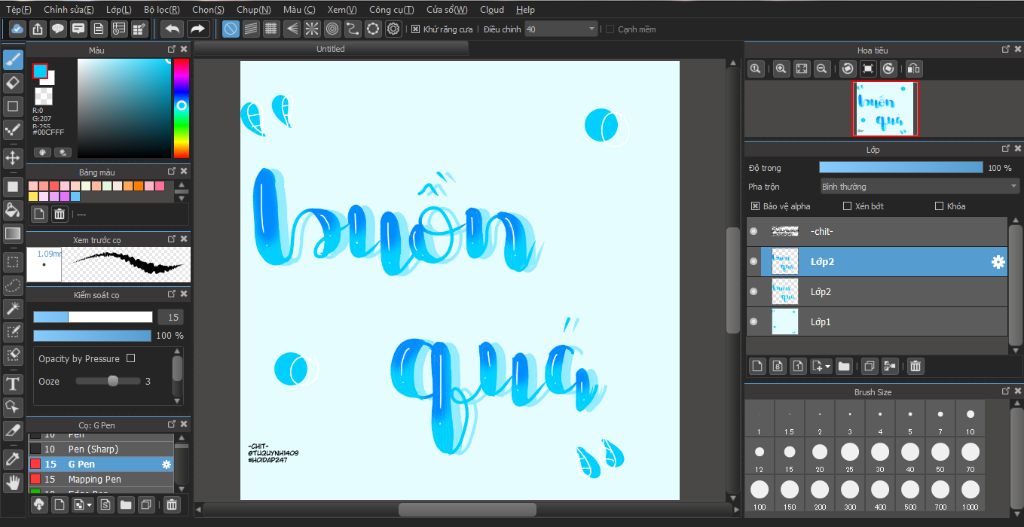Select the Eraser tool
1024x527 pixels.
(13, 83)
